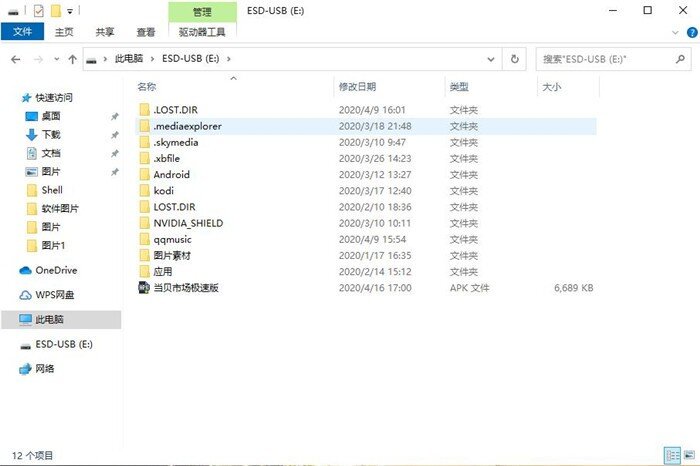Viewport: 700px width, 466px height.
Task: Select the .skymedia folder icon
Action: (144, 142)
